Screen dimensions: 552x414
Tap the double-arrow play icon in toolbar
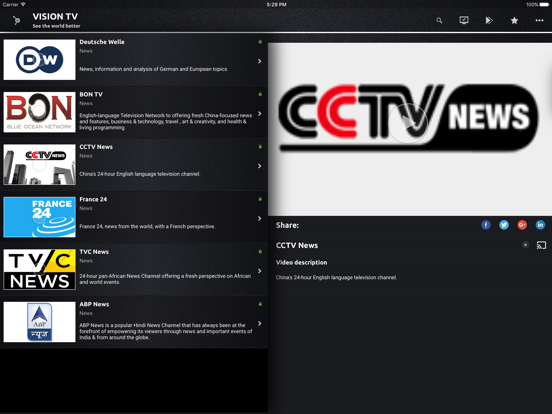click(489, 20)
